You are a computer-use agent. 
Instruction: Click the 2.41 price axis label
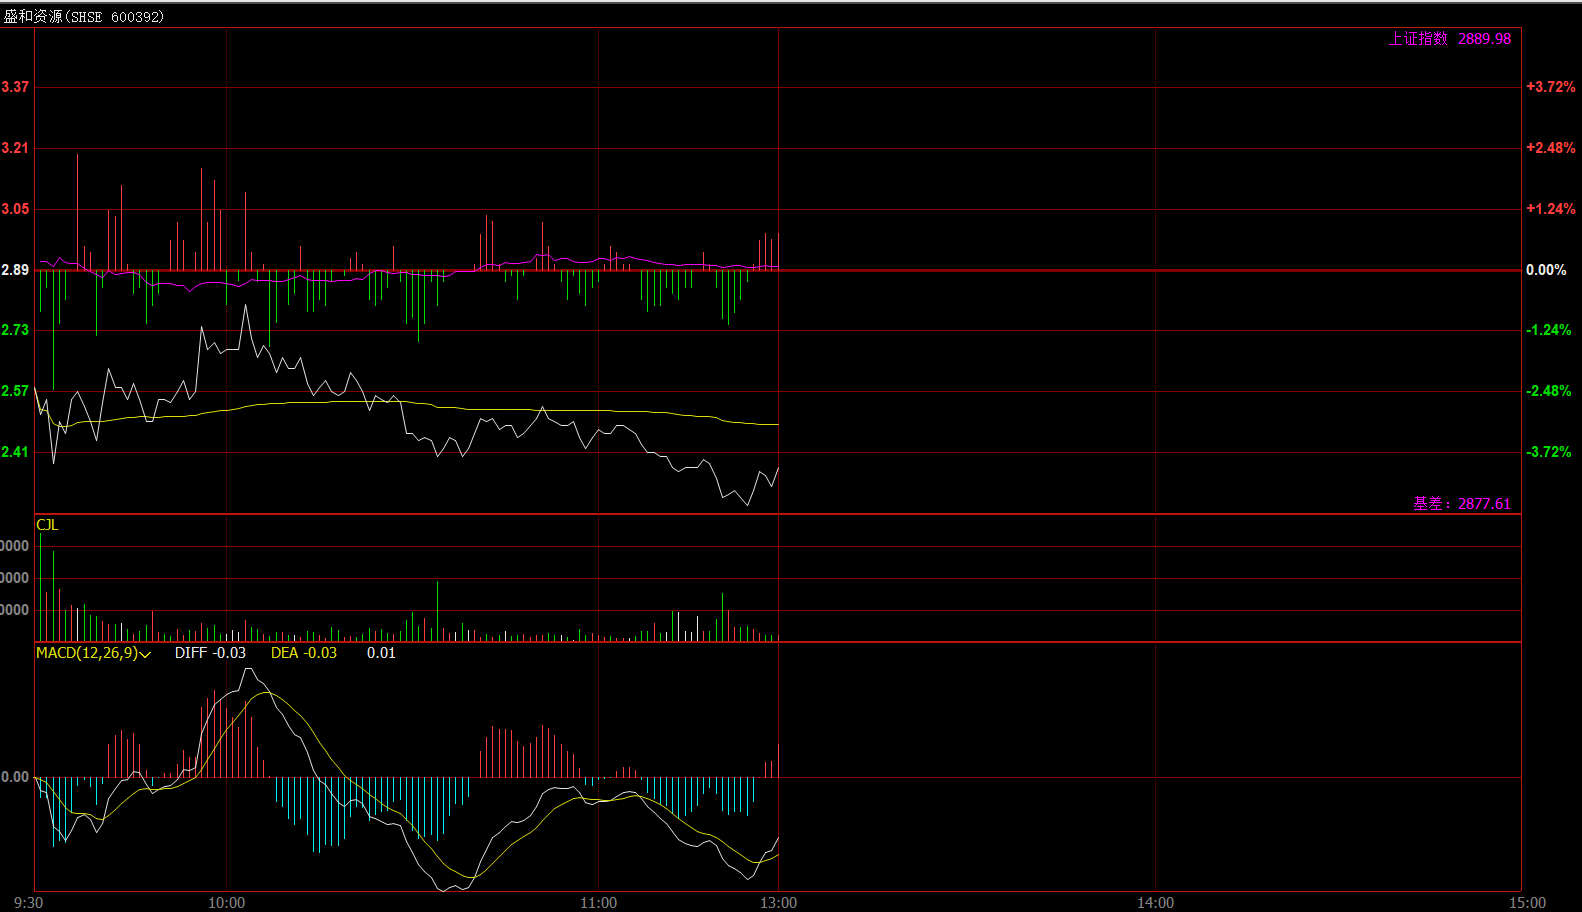pyautogui.click(x=15, y=452)
